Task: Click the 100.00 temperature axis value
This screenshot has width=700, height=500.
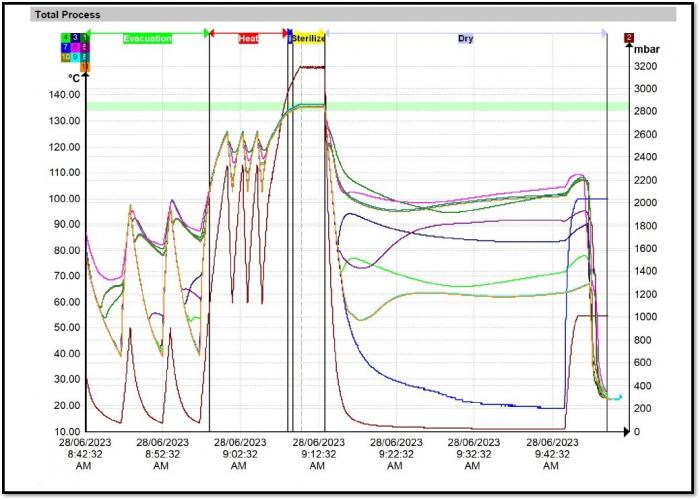Action: [64, 199]
